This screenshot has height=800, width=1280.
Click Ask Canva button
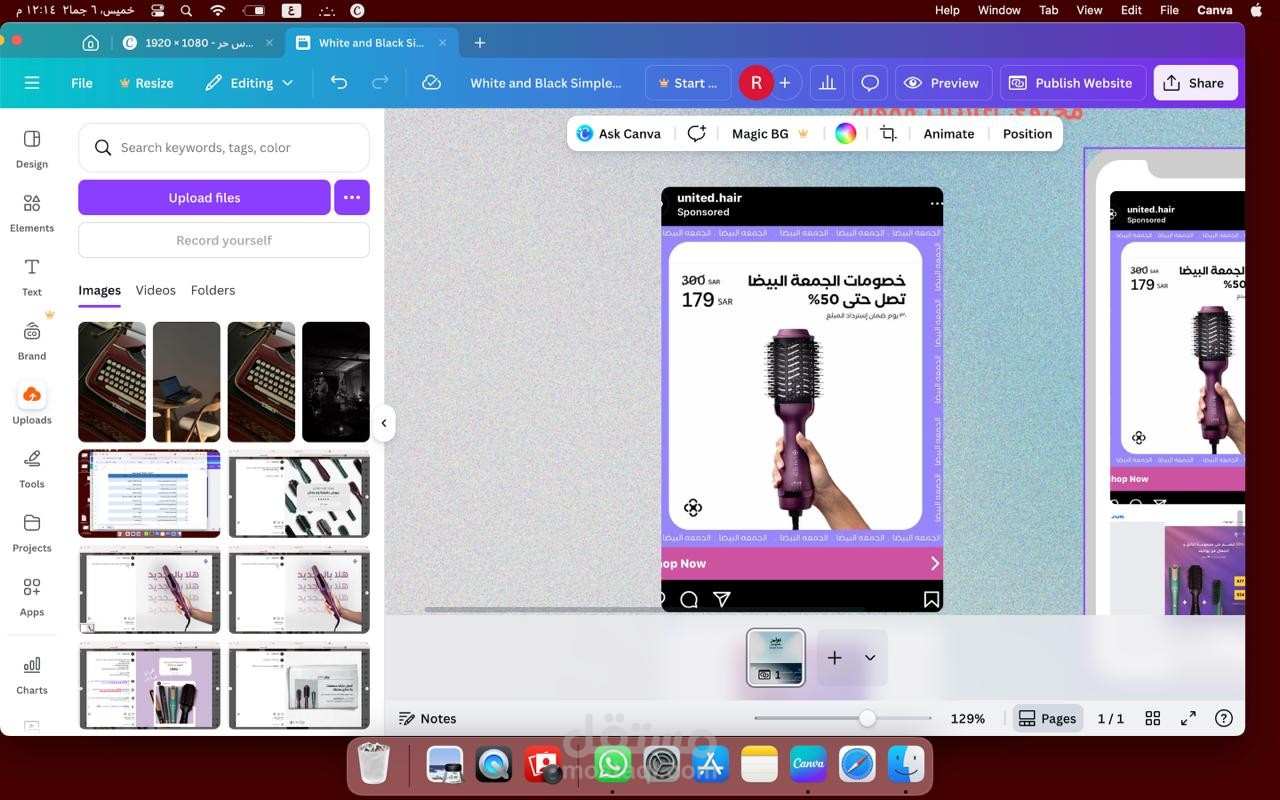click(619, 133)
